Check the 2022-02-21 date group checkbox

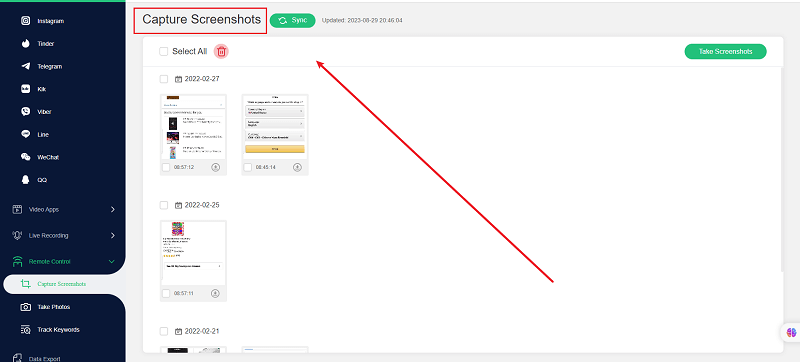pyautogui.click(x=164, y=331)
